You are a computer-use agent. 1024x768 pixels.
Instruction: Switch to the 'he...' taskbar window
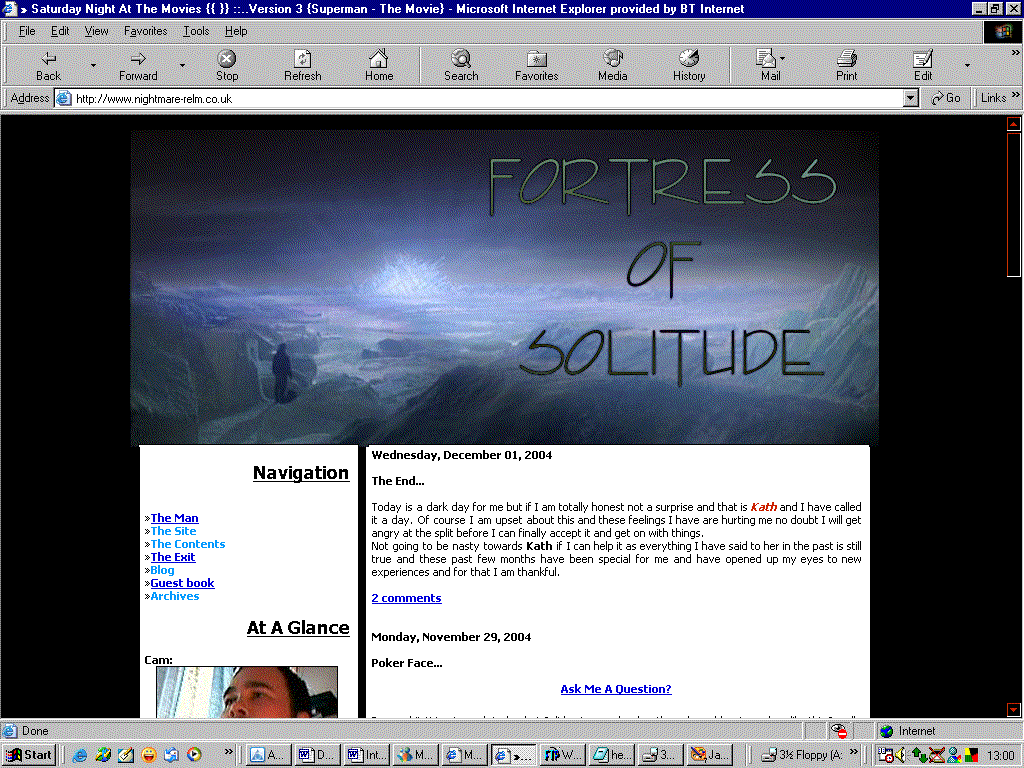pos(611,755)
